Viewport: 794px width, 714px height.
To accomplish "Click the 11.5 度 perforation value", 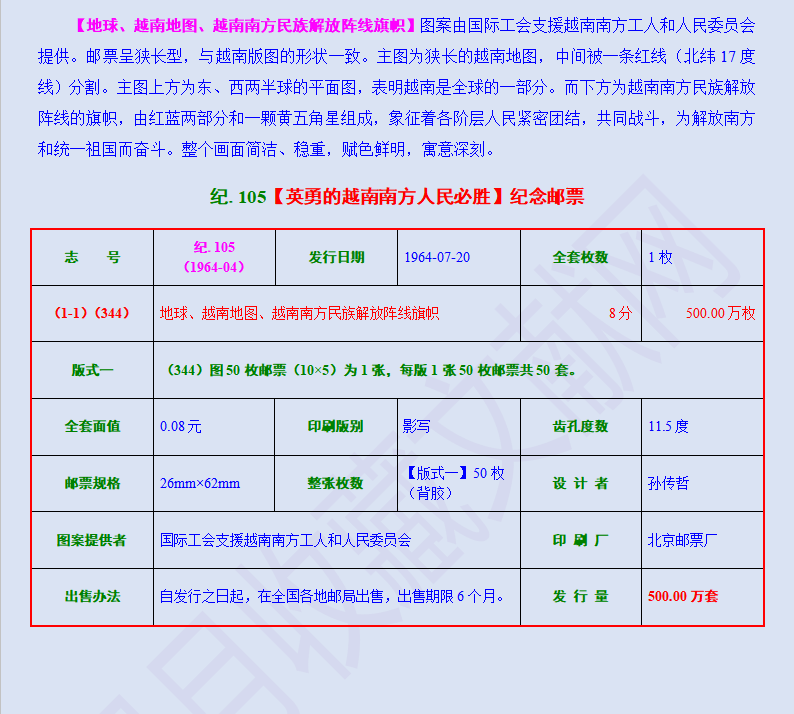I will click(x=668, y=426).
